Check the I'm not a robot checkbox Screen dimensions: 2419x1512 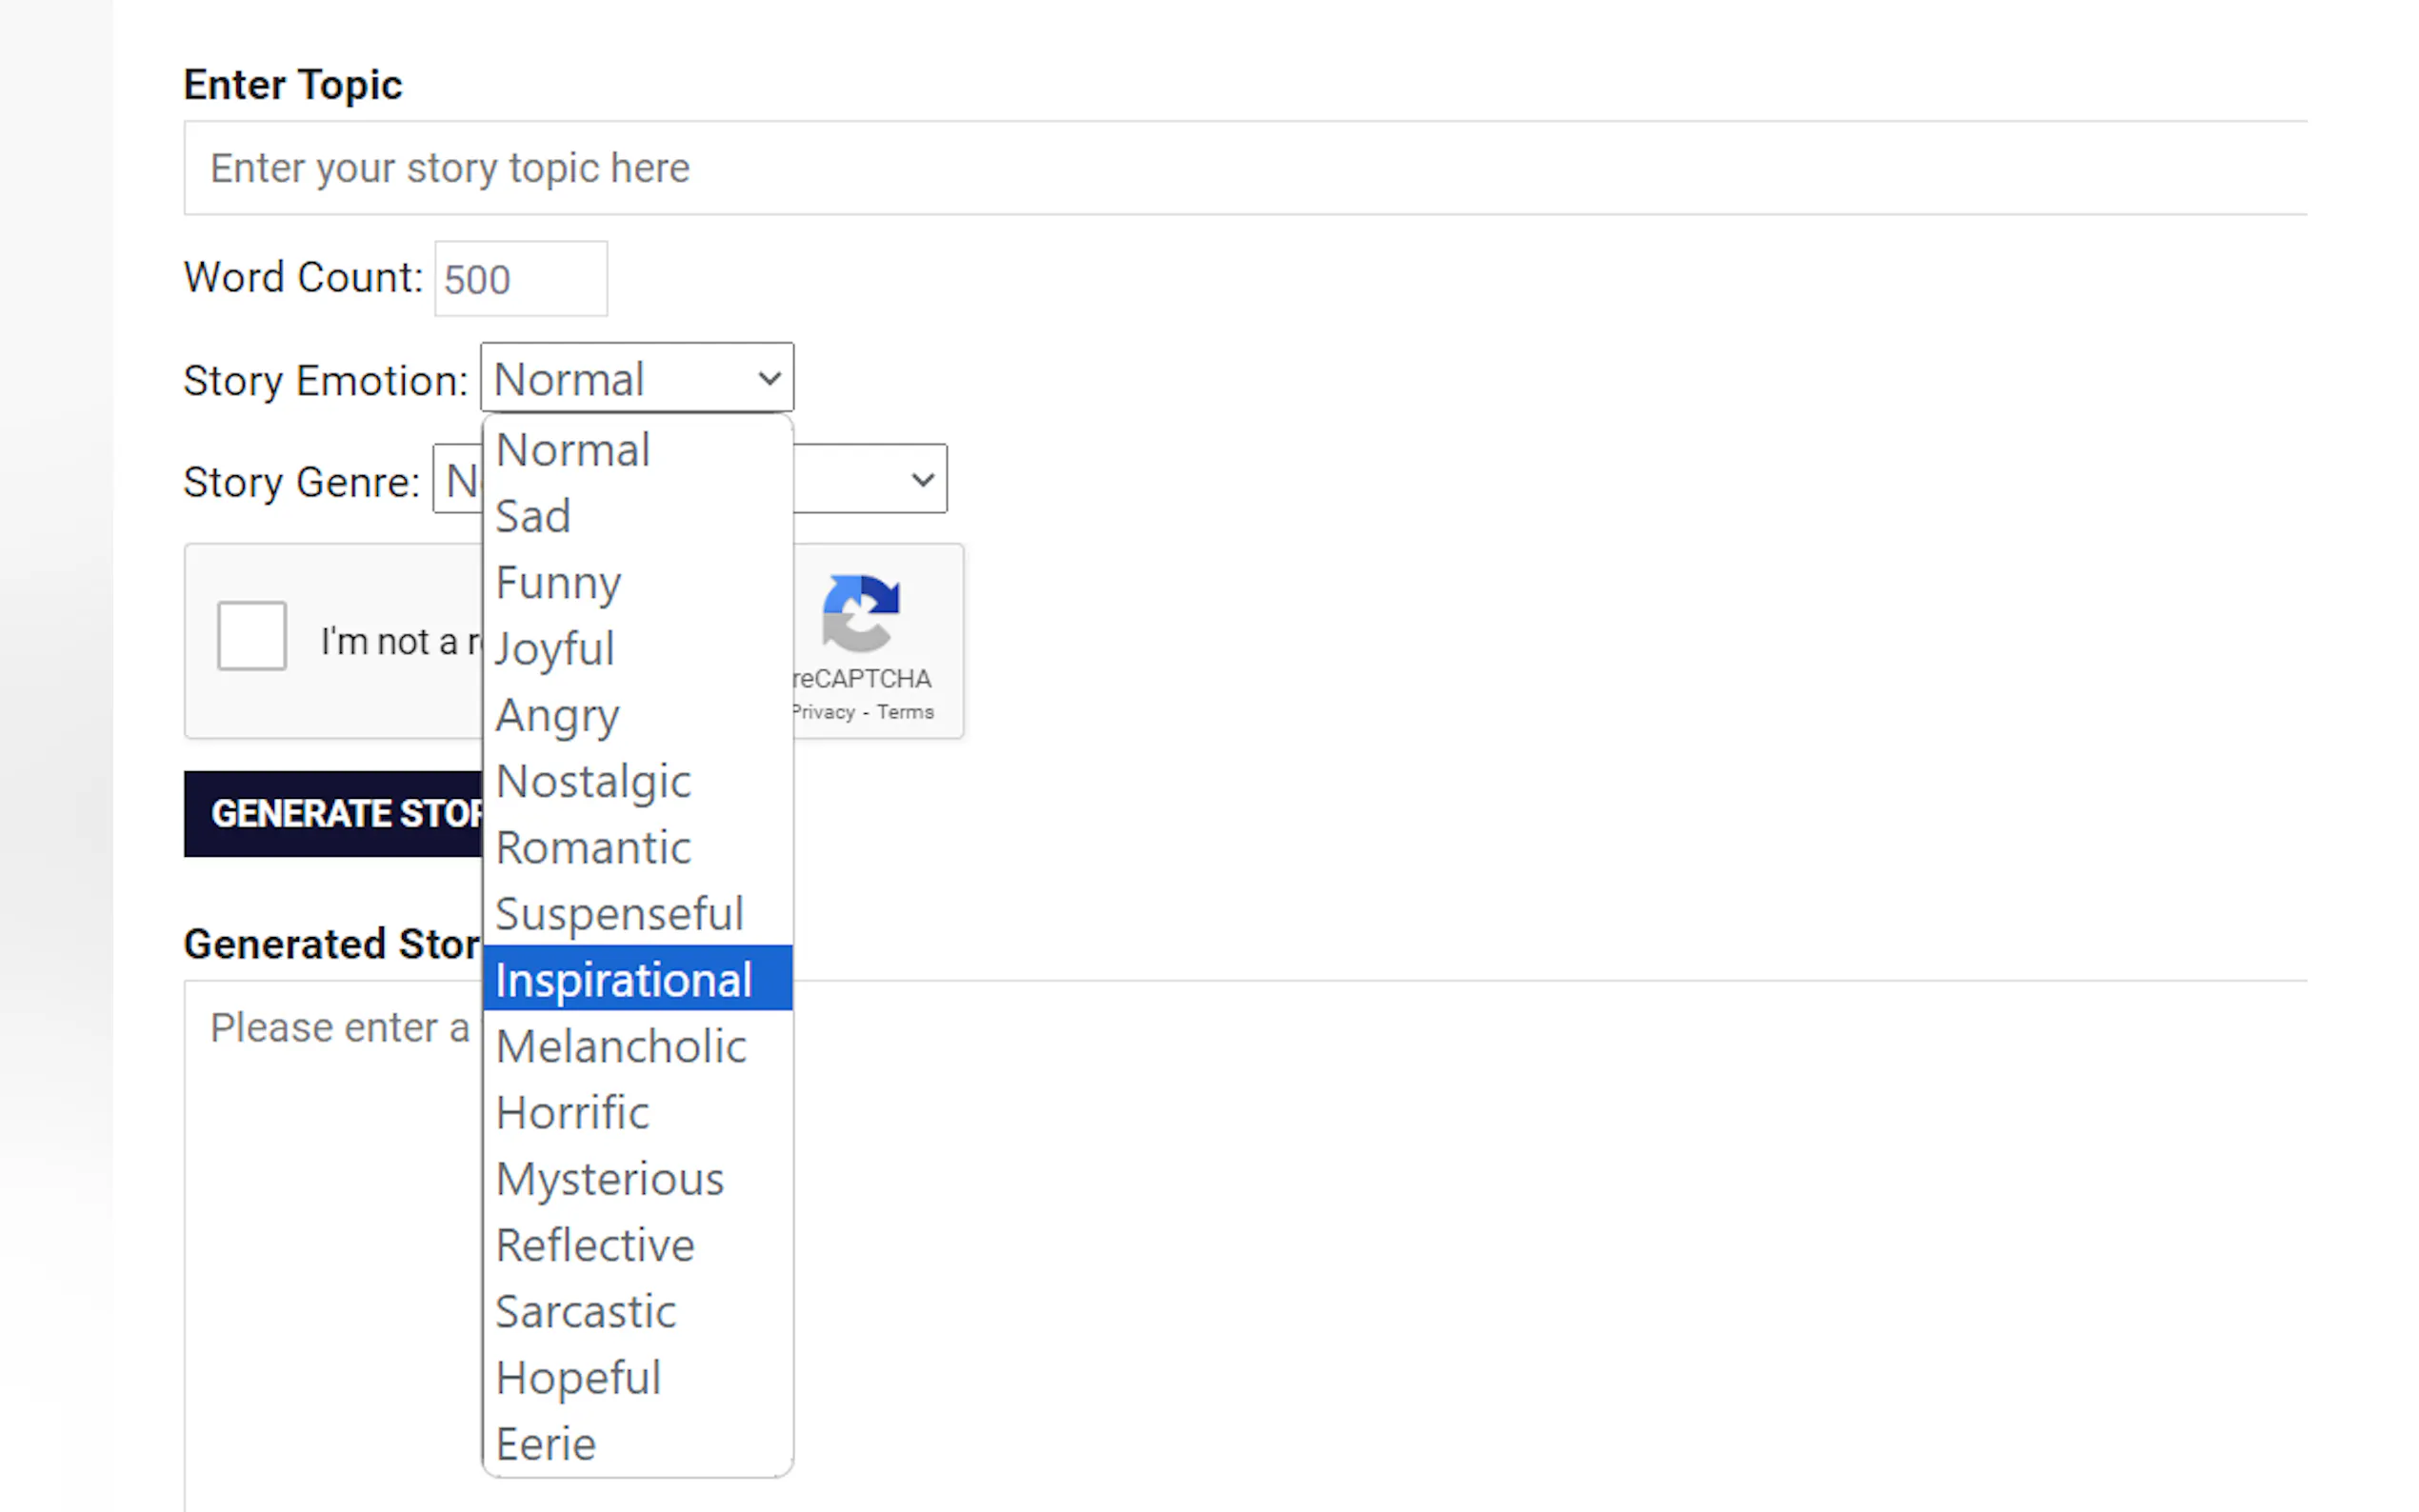pos(251,636)
